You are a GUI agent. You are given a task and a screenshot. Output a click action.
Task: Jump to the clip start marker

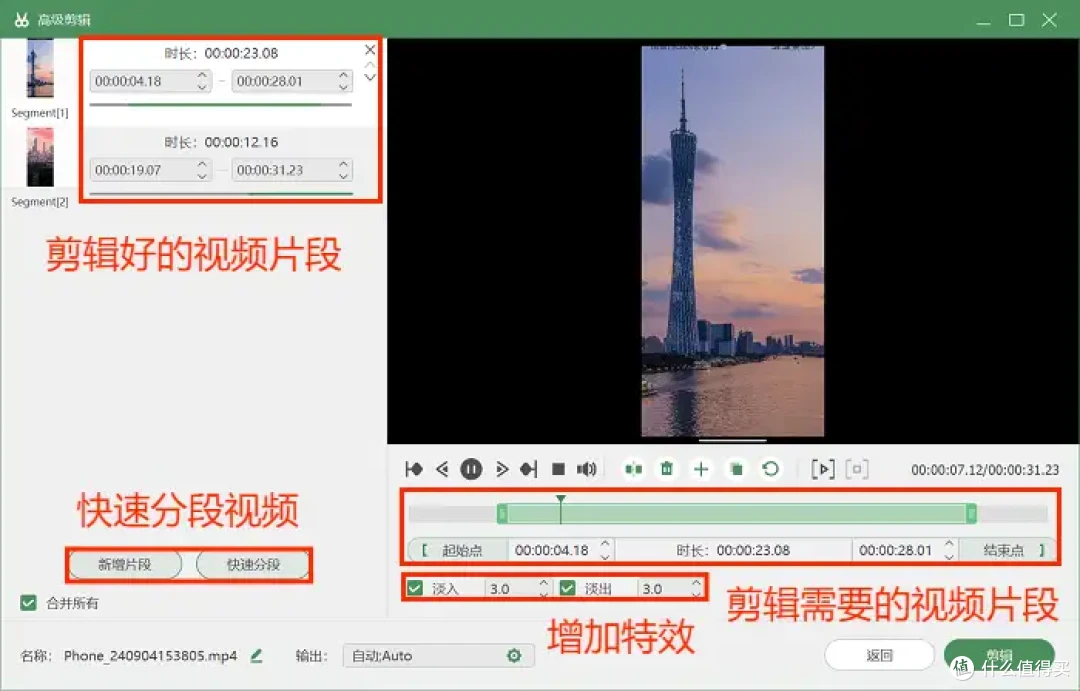pyautogui.click(x=413, y=469)
